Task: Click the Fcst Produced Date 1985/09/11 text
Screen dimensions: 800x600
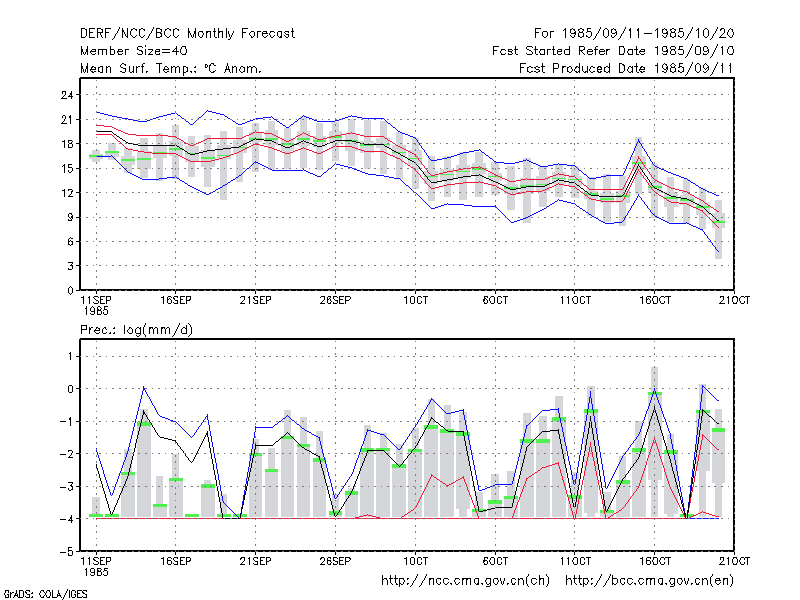Action: pyautogui.click(x=626, y=68)
